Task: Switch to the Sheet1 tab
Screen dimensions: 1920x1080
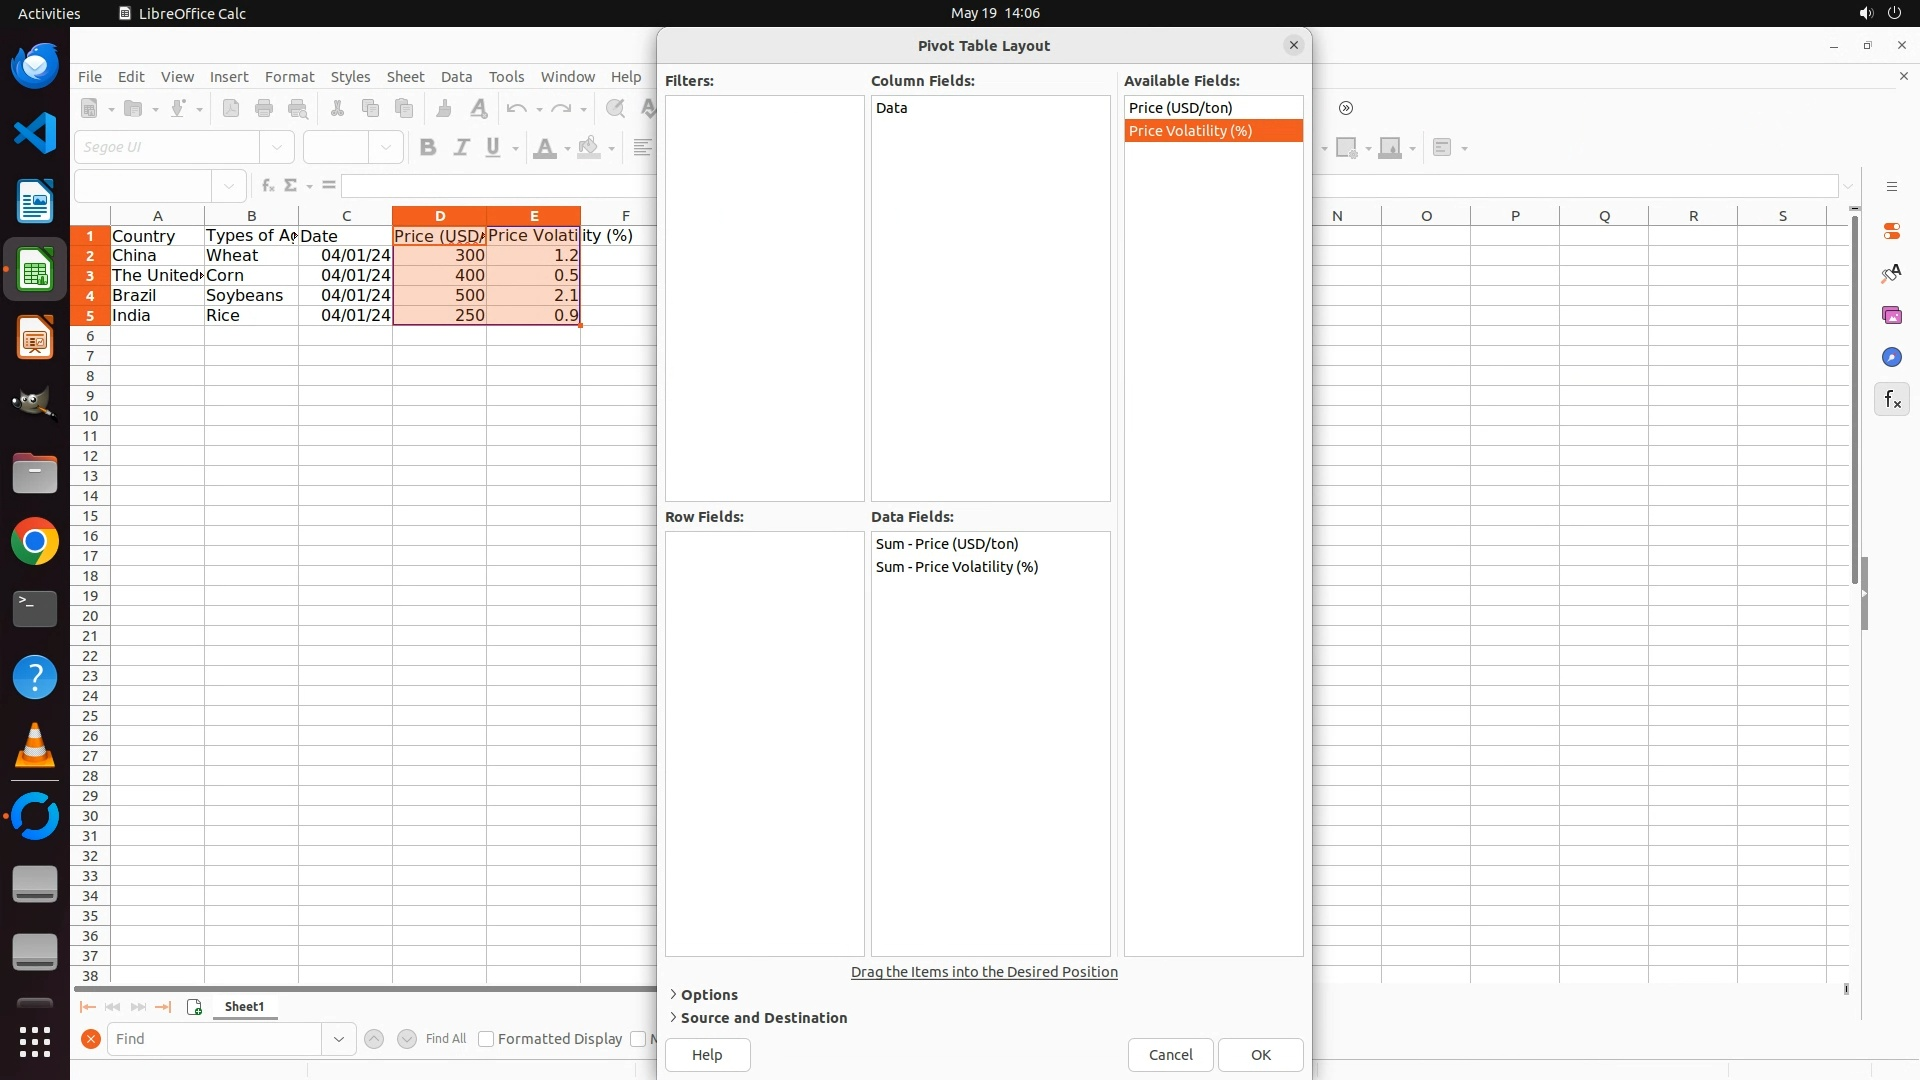Action: tap(244, 1007)
